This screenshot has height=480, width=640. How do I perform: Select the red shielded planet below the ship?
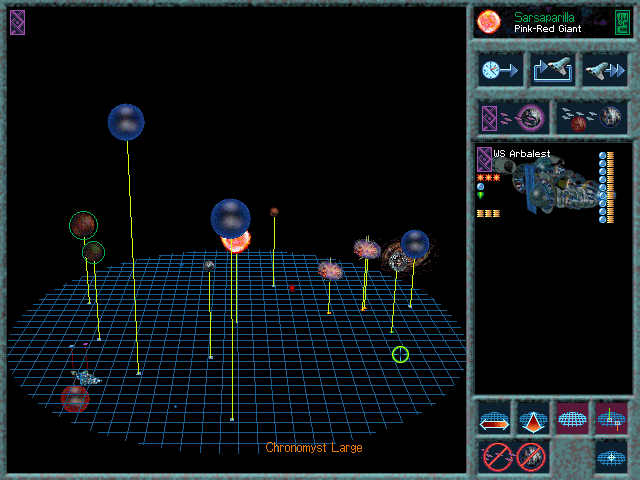(75, 398)
